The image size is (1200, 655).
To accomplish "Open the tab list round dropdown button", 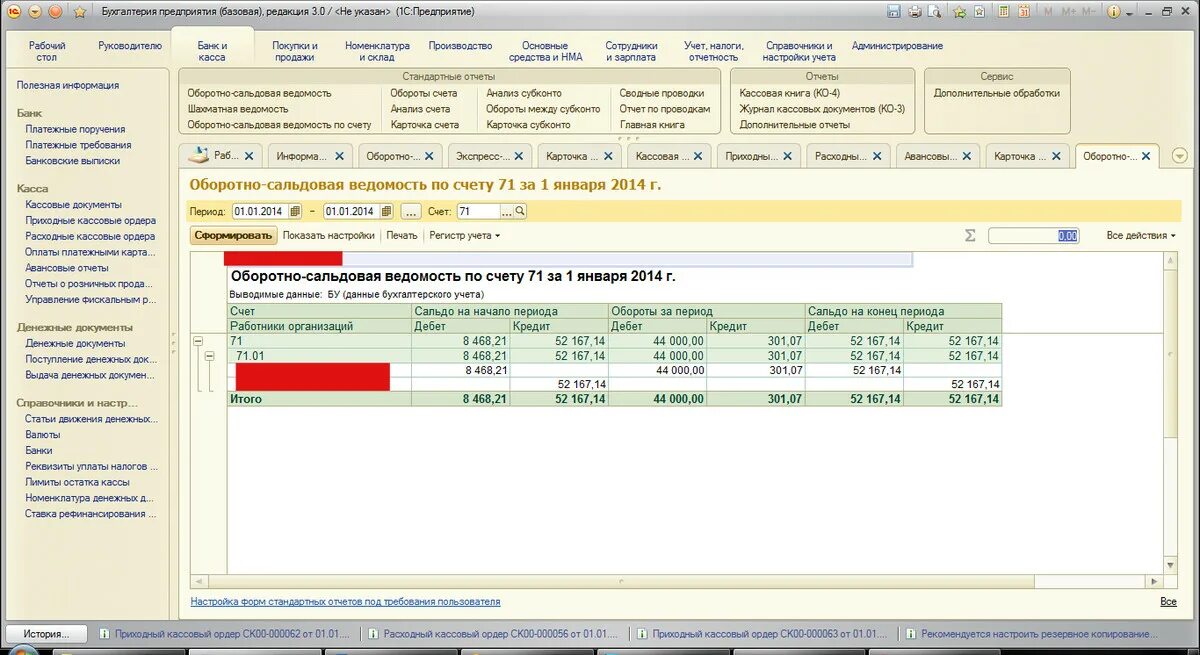I will tap(1179, 156).
